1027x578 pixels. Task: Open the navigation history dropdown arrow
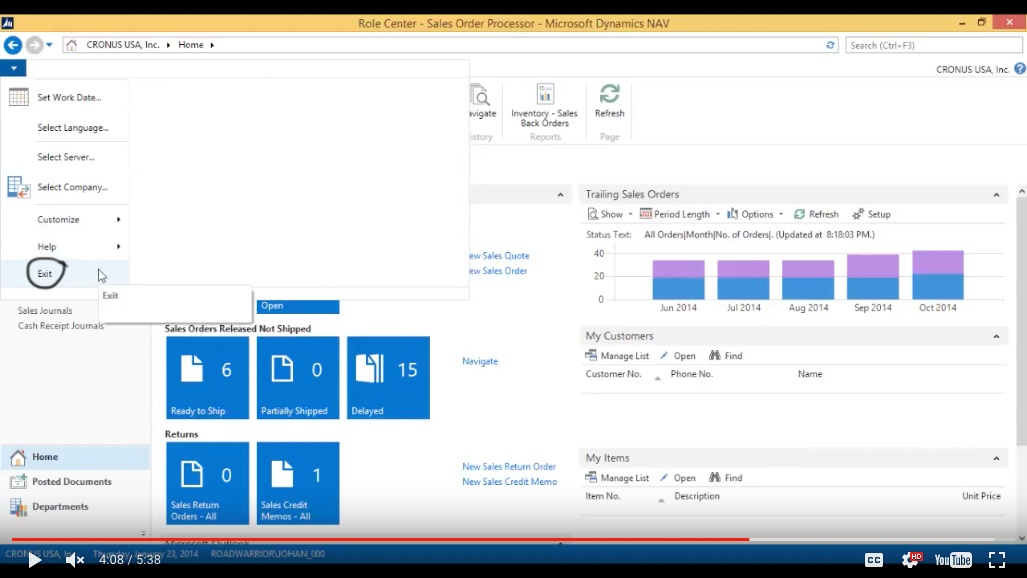[49, 45]
